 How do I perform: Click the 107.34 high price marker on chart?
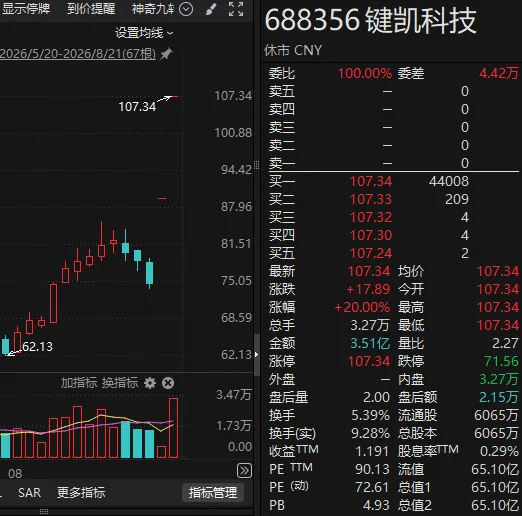pos(137,107)
